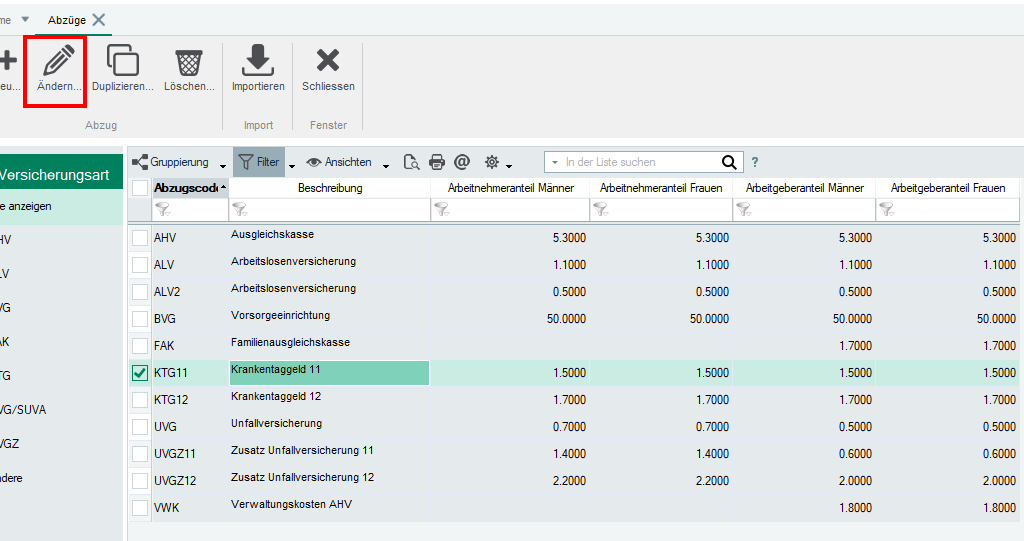This screenshot has width=1024, height=541.
Task: Click the 'In der Liste suchen' field
Action: [x=640, y=162]
